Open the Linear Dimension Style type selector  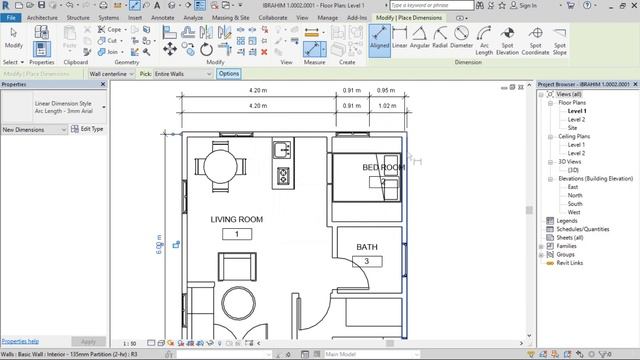tap(53, 107)
